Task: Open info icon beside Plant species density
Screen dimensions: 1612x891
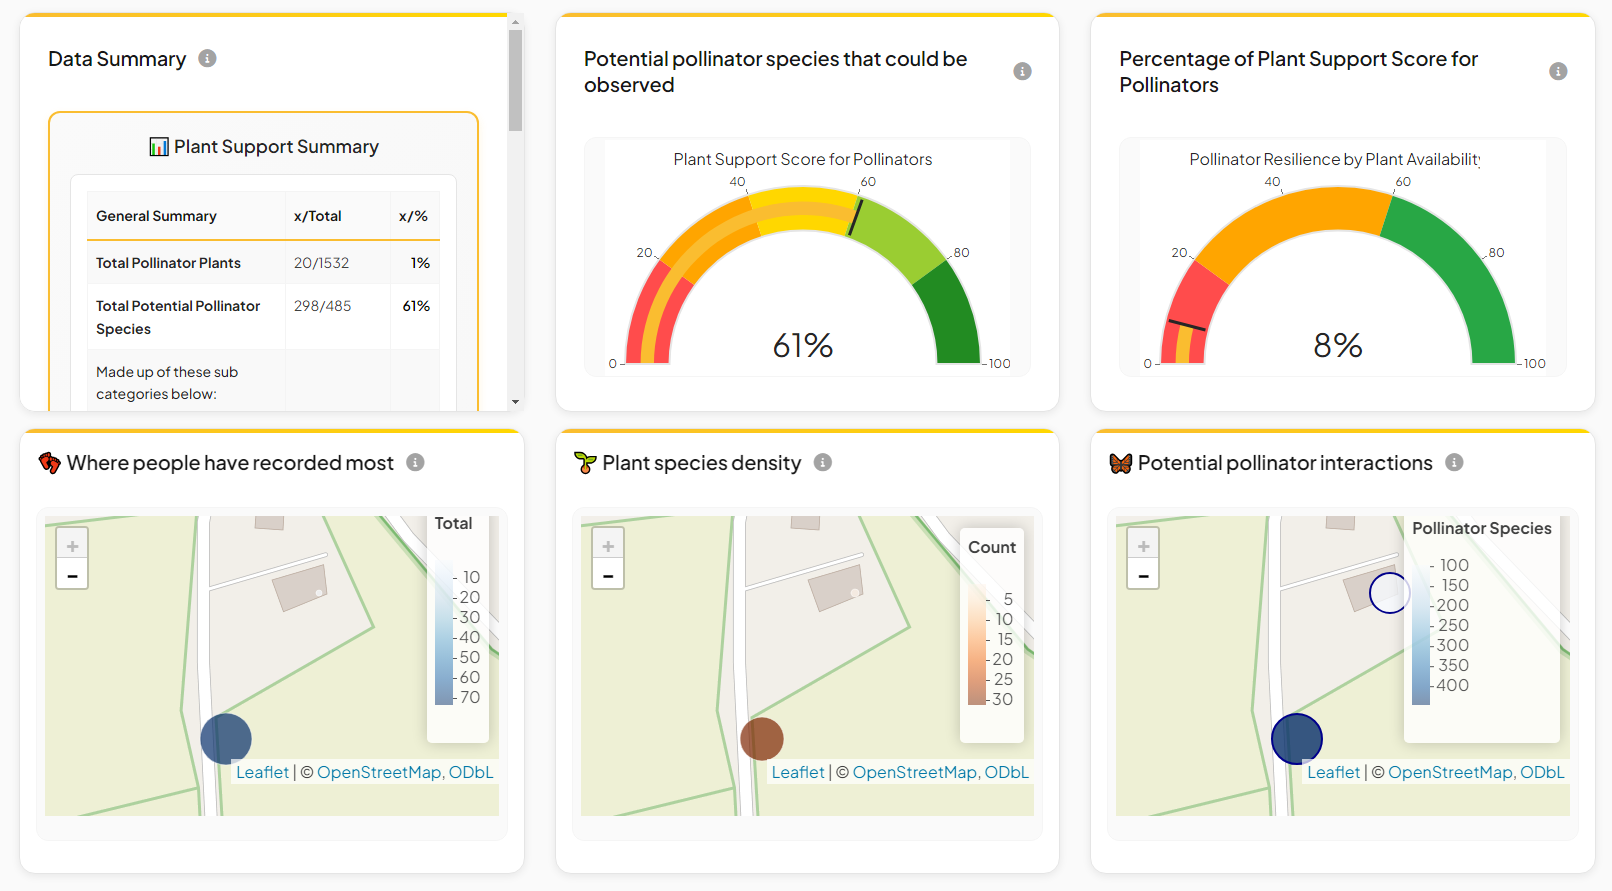Action: pos(822,462)
